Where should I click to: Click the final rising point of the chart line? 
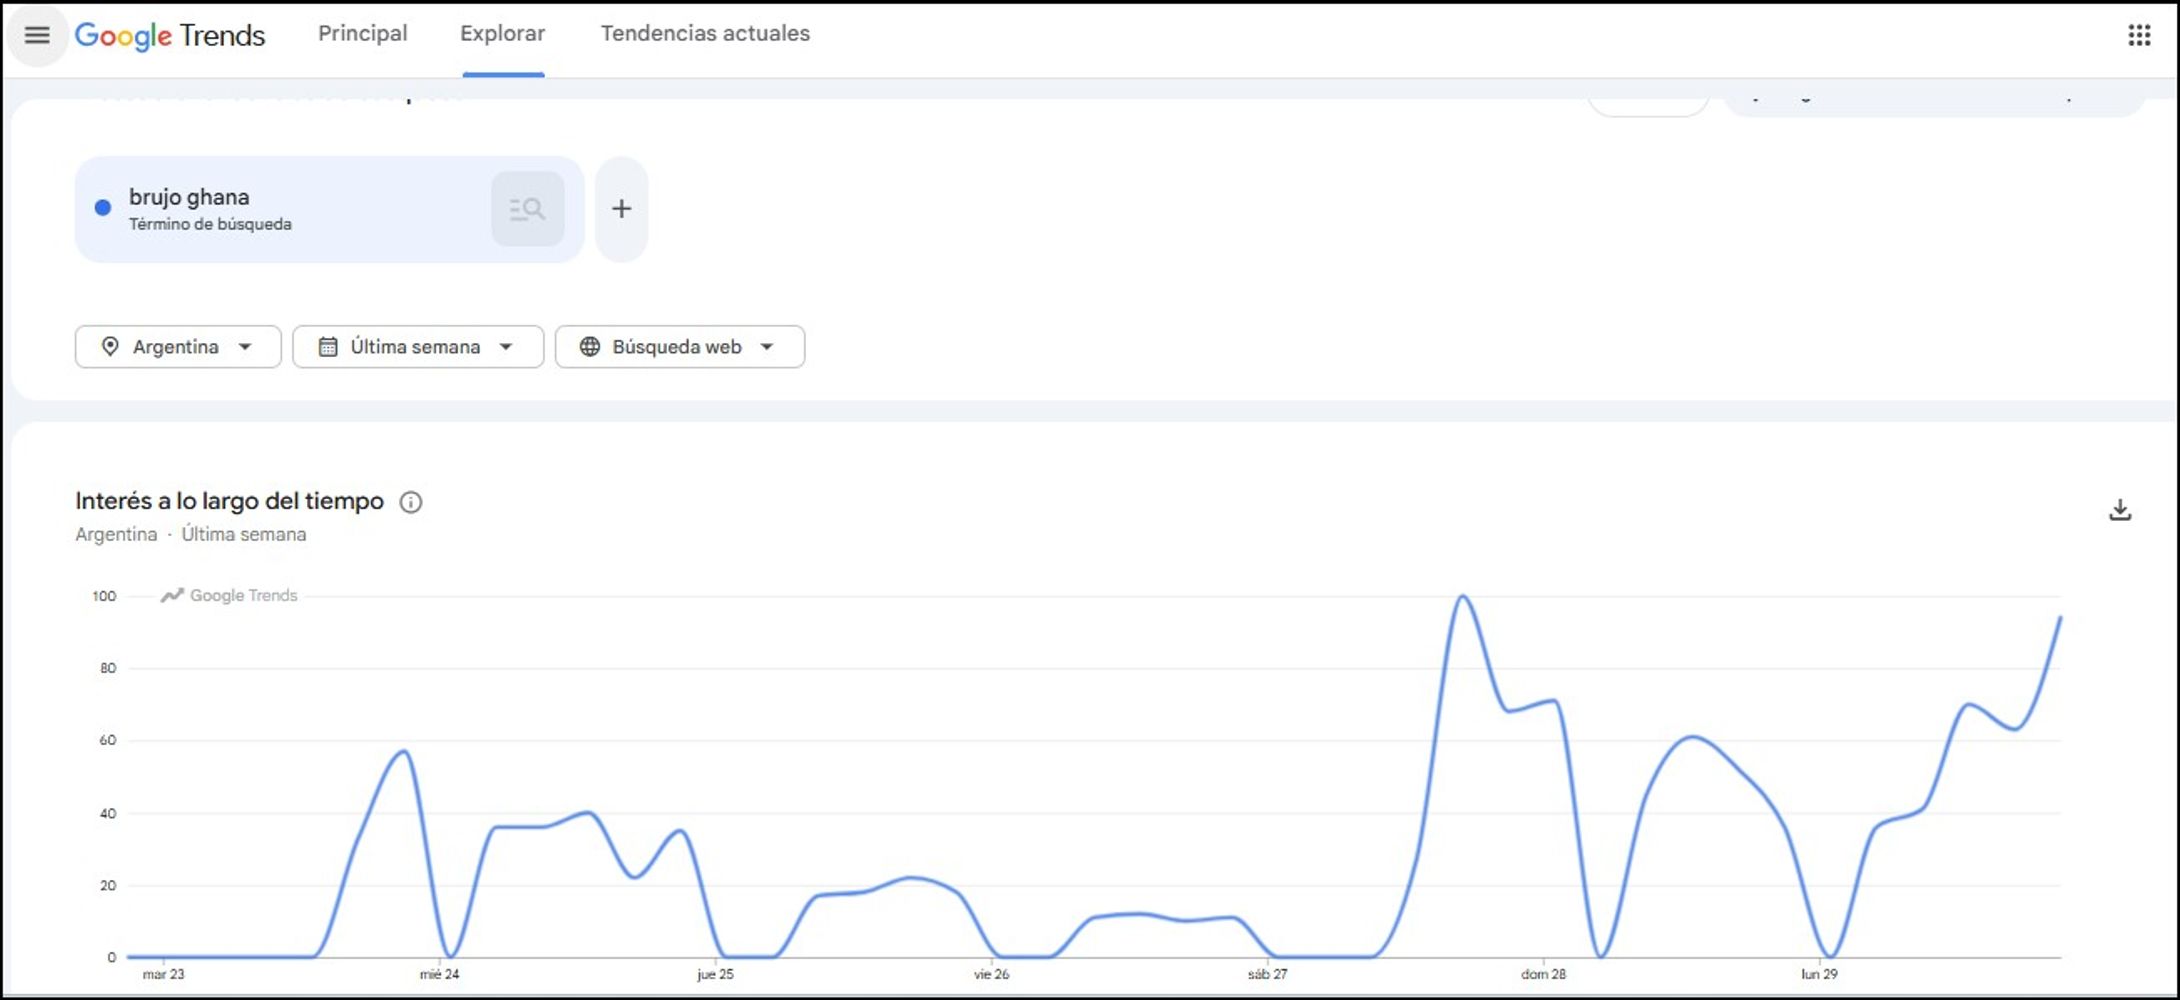pyautogui.click(x=2060, y=618)
